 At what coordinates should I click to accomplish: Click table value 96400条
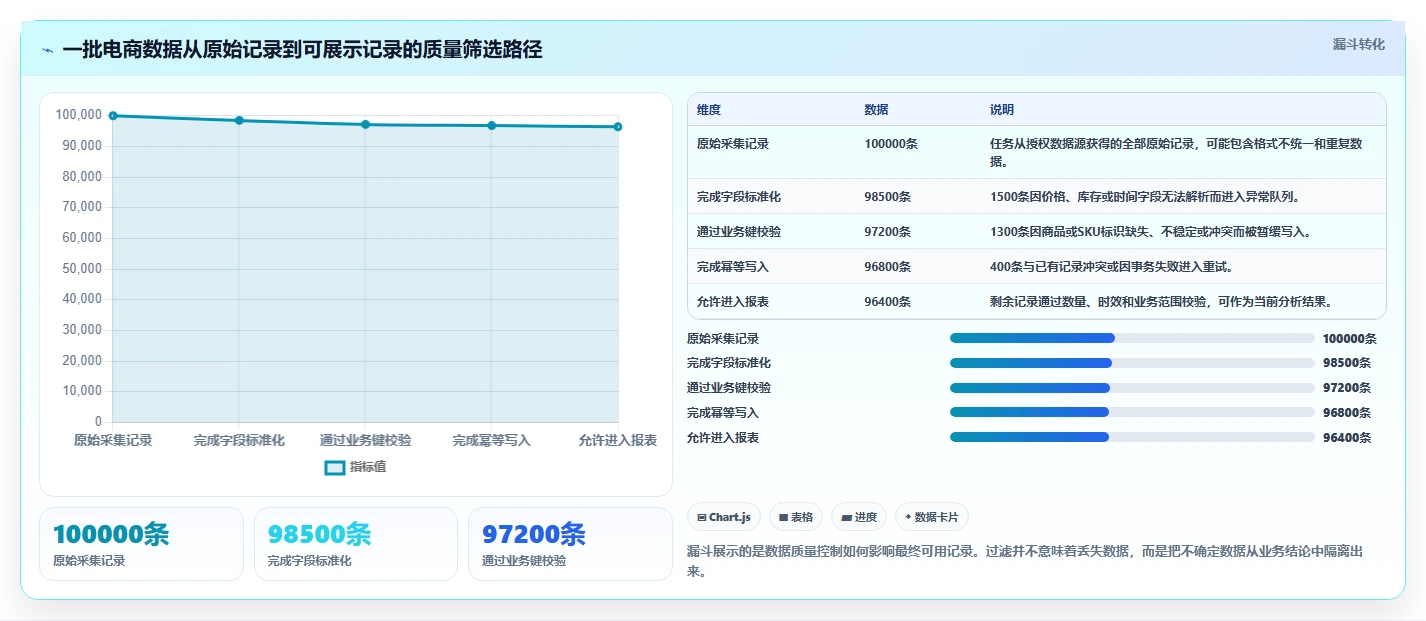pos(888,301)
